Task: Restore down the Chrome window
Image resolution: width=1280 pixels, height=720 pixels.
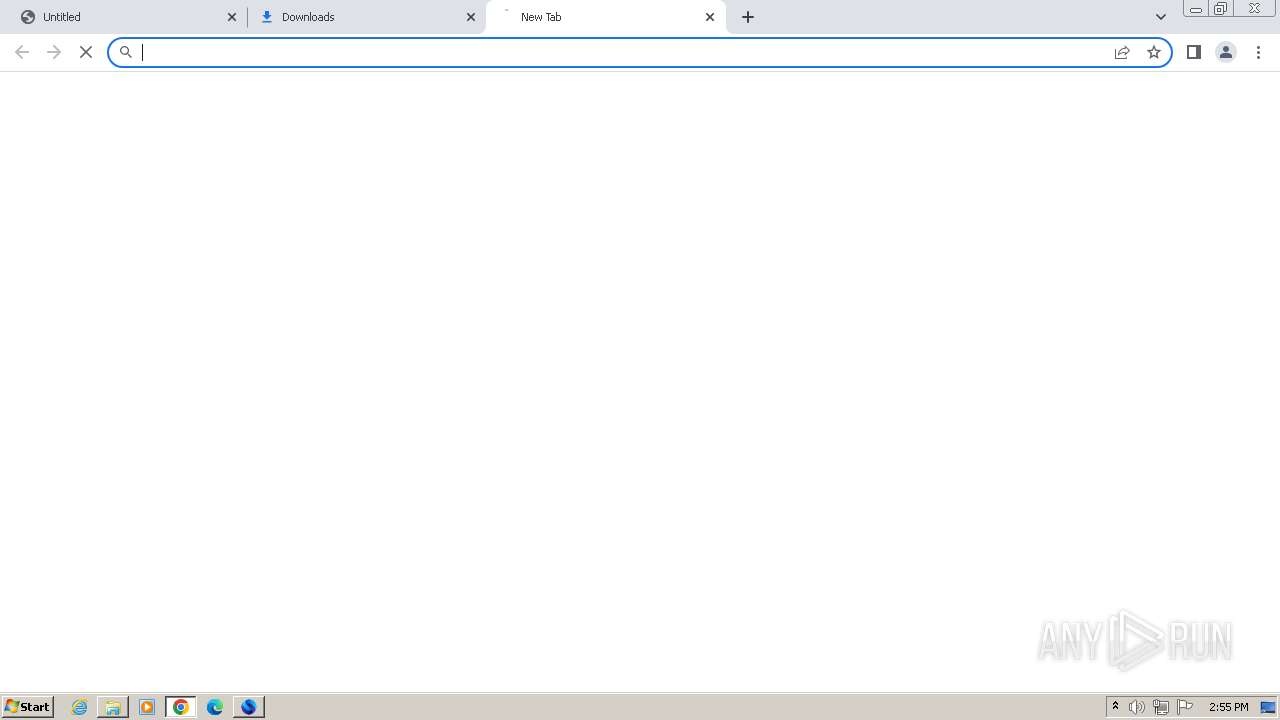Action: [x=1221, y=9]
